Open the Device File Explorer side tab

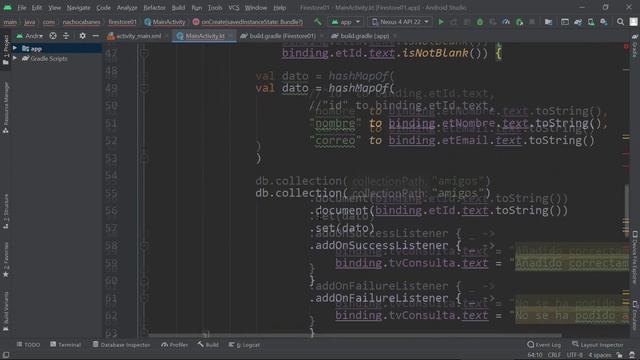635,257
